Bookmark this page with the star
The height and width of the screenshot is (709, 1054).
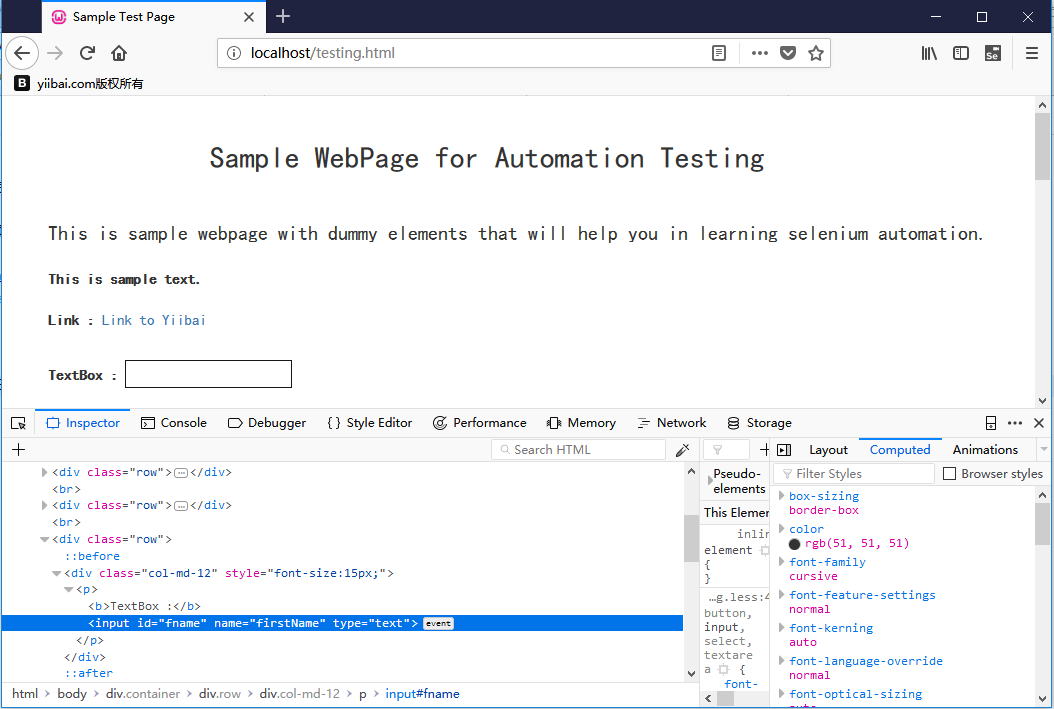pyautogui.click(x=816, y=53)
